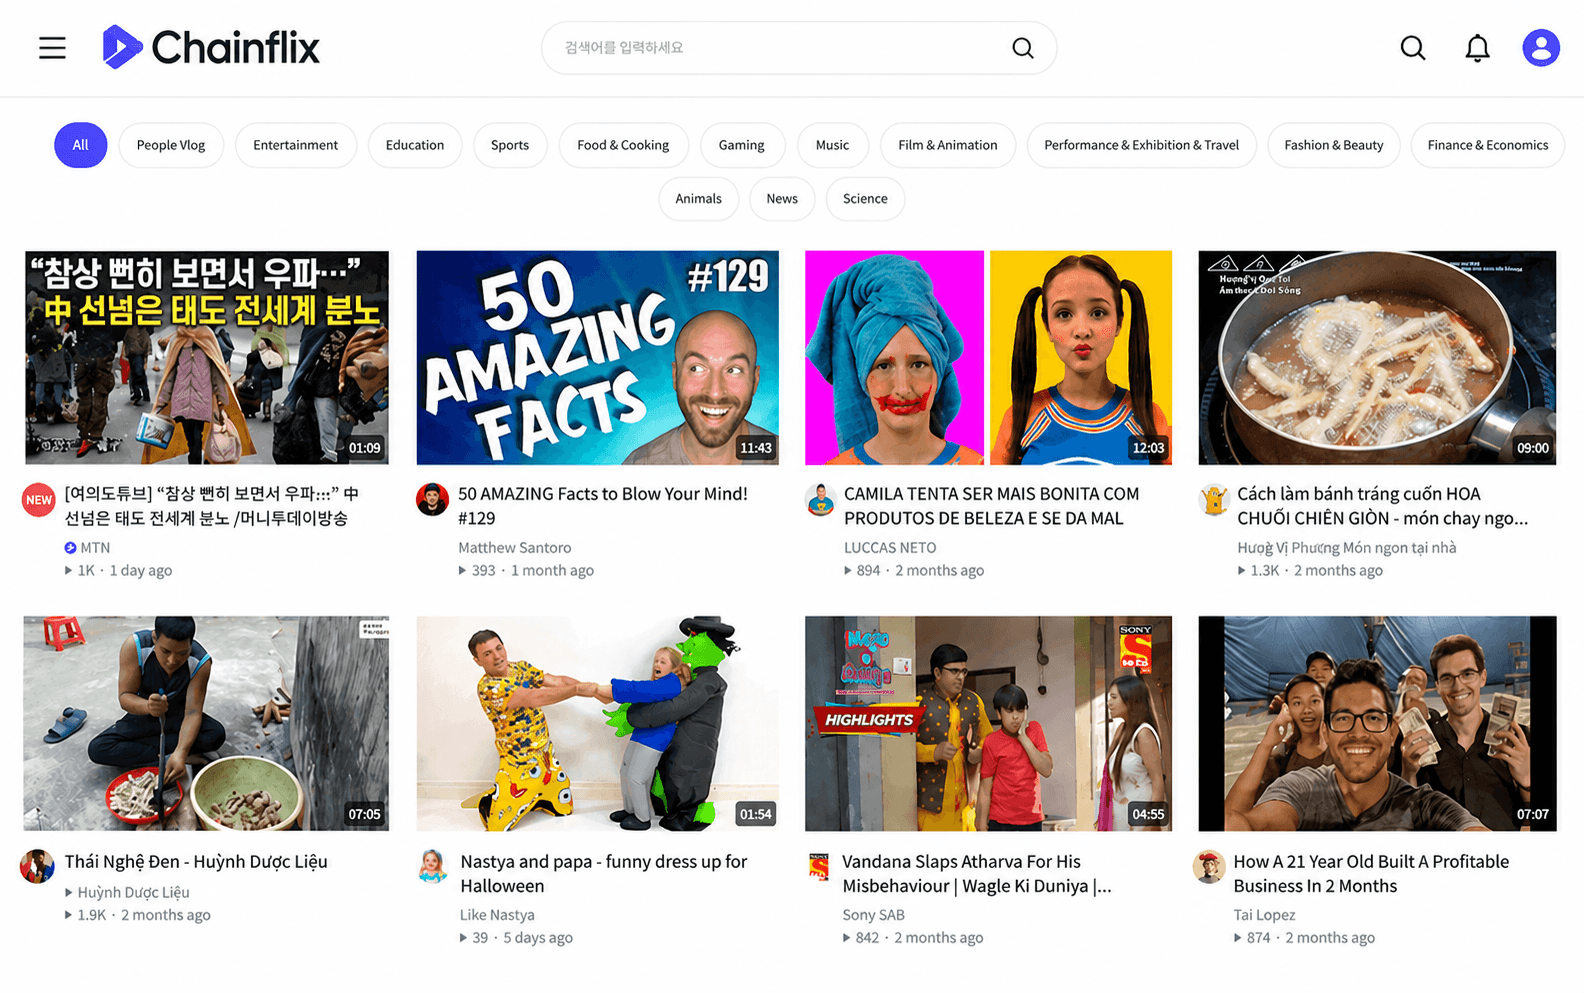The height and width of the screenshot is (993, 1584).
Task: Open MTN channel name link
Action: point(95,548)
